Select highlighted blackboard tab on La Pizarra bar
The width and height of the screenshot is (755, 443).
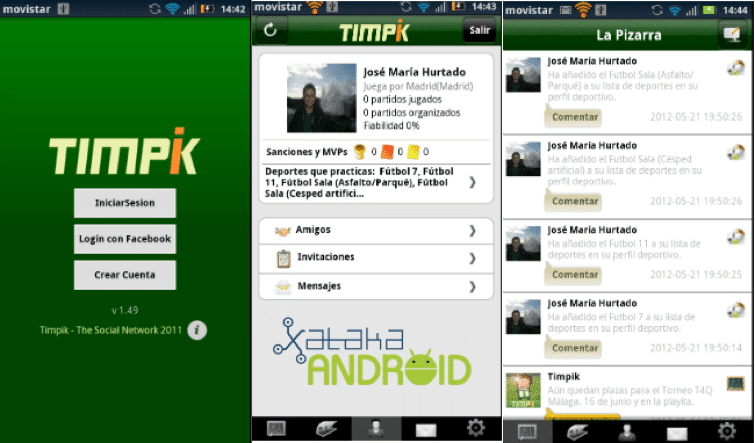(x=528, y=431)
